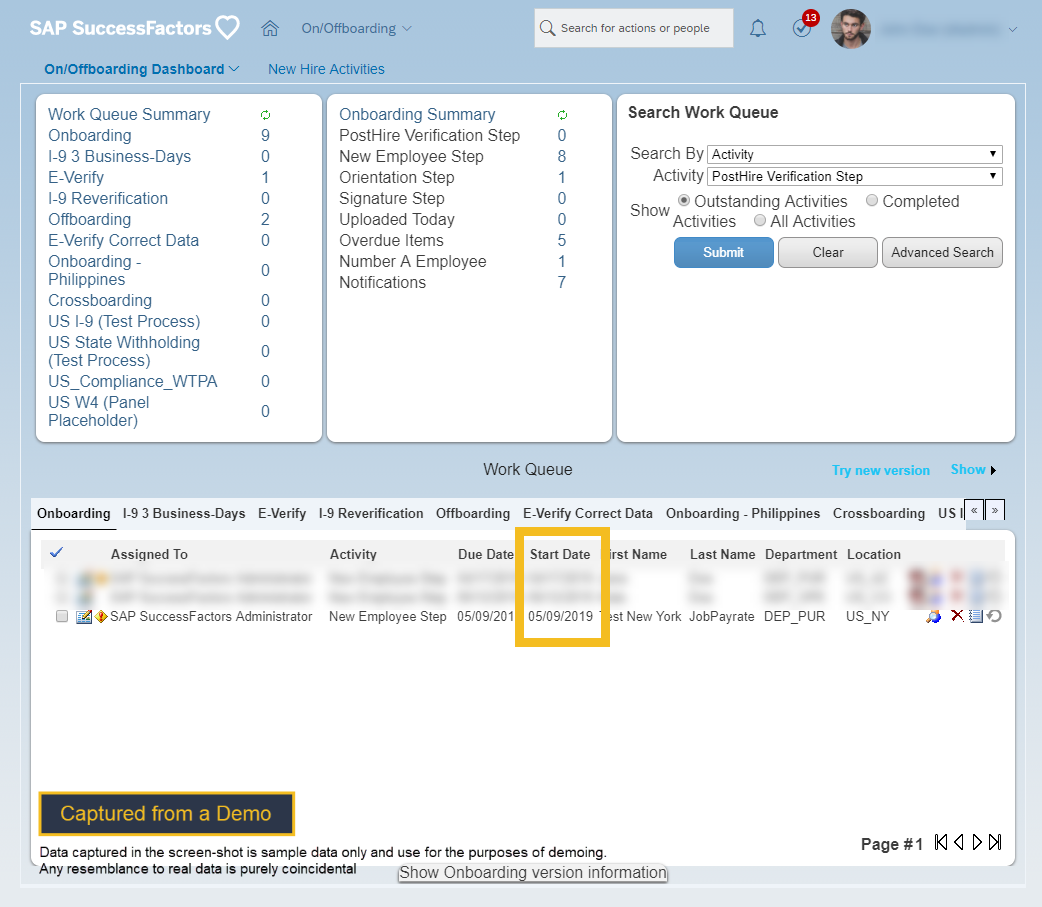Open the Offboarding link in Work Queue Summary
The image size is (1042, 907).
point(90,219)
